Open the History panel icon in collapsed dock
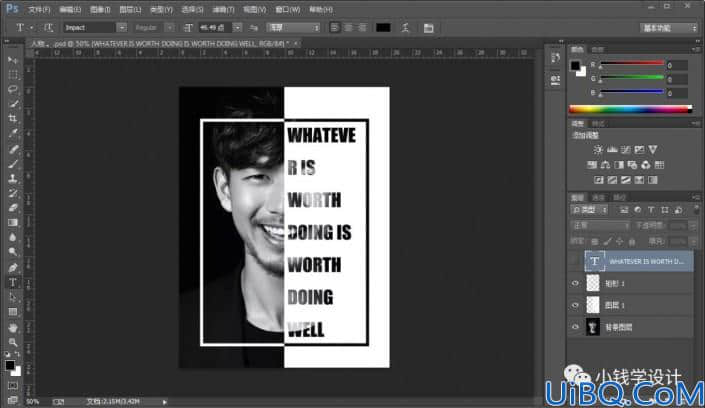This screenshot has height=408, width=705. click(555, 58)
